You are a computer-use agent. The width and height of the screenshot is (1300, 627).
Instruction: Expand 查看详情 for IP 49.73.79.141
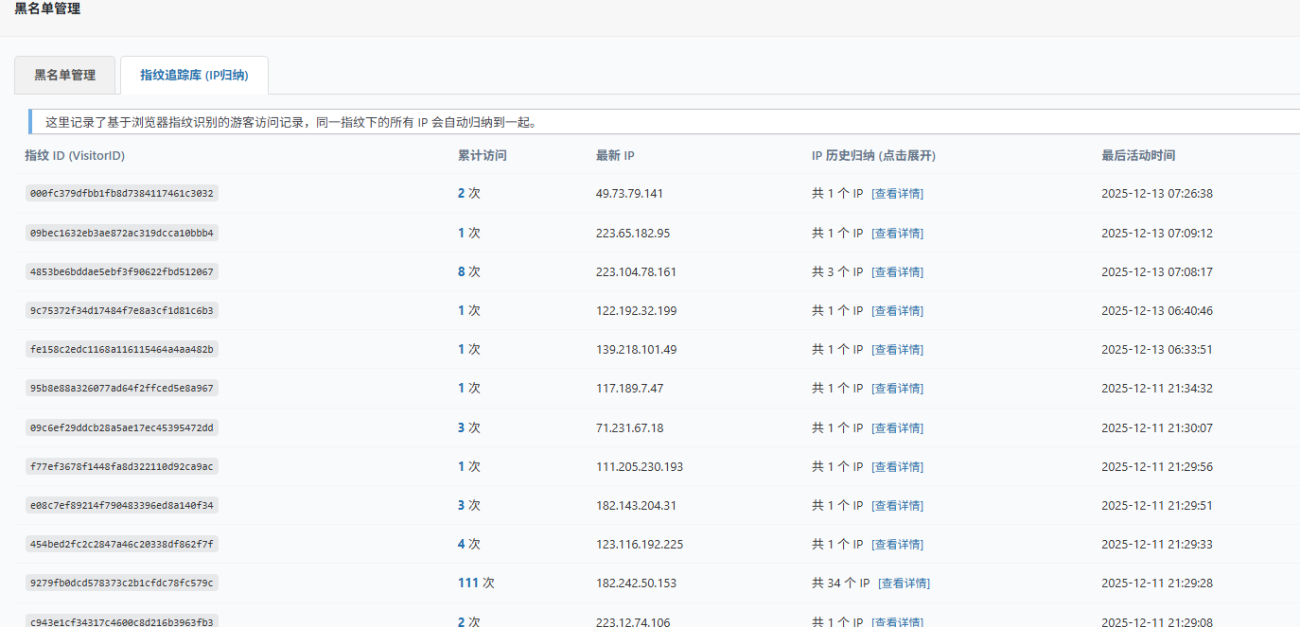897,194
